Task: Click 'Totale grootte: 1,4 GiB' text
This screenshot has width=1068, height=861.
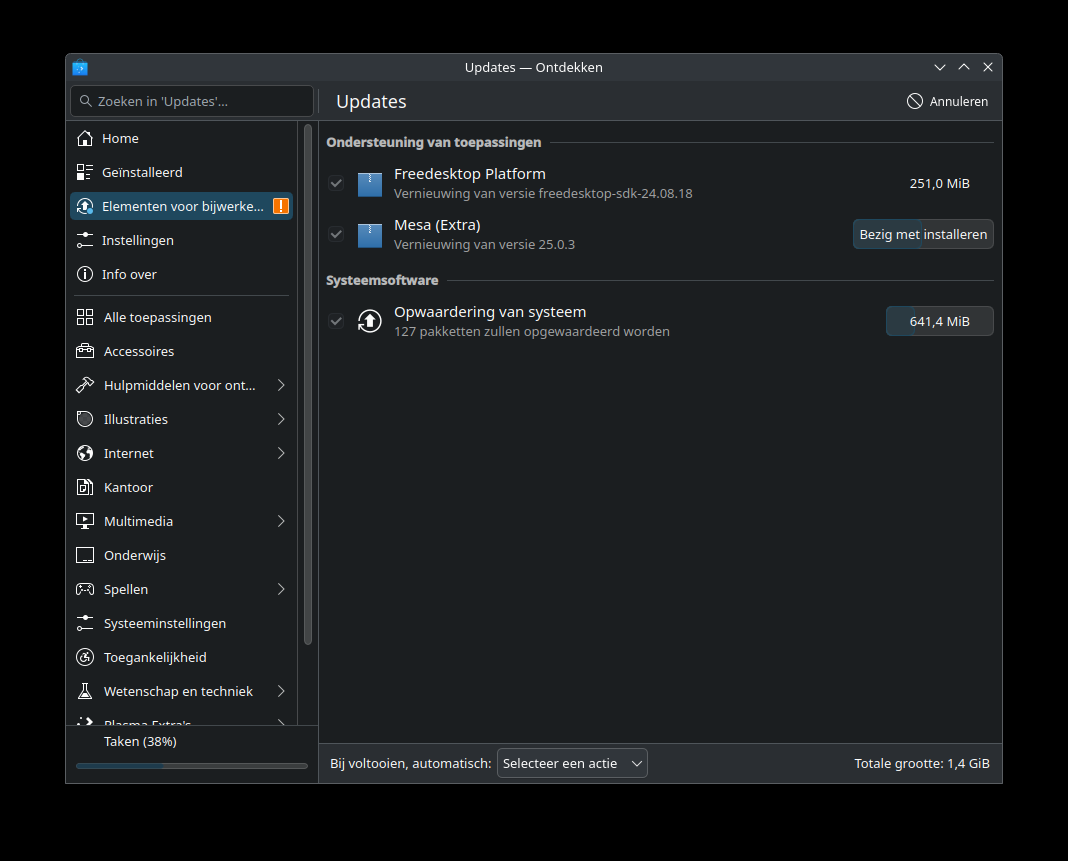Action: coord(922,764)
